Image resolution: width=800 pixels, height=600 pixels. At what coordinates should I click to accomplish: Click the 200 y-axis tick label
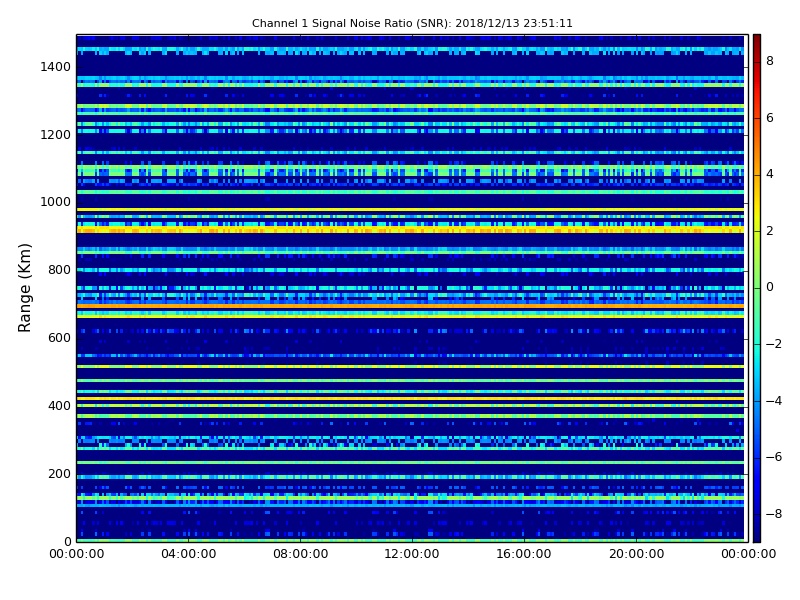[x=59, y=473]
